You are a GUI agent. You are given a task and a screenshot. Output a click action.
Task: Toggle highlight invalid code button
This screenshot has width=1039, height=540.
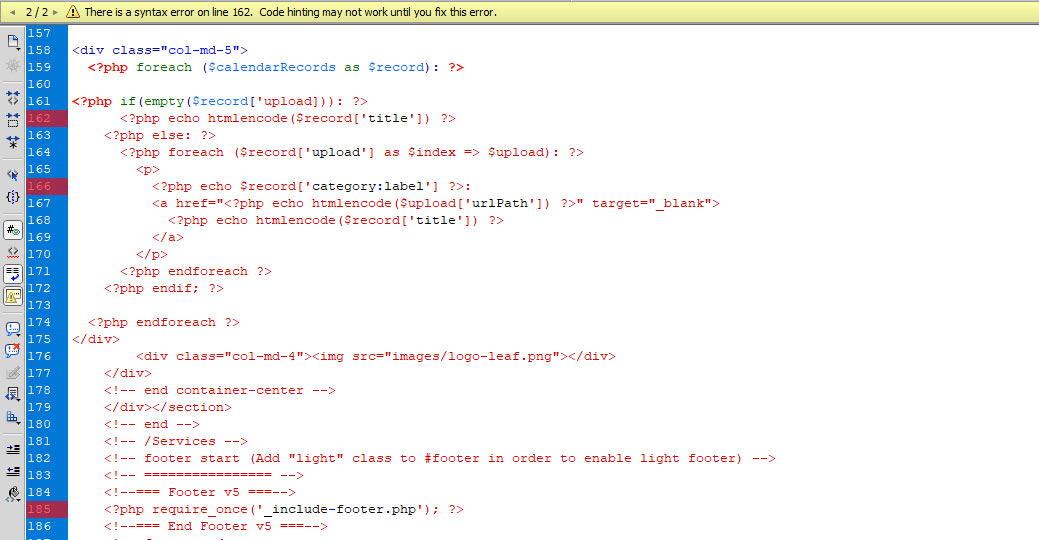tap(13, 251)
